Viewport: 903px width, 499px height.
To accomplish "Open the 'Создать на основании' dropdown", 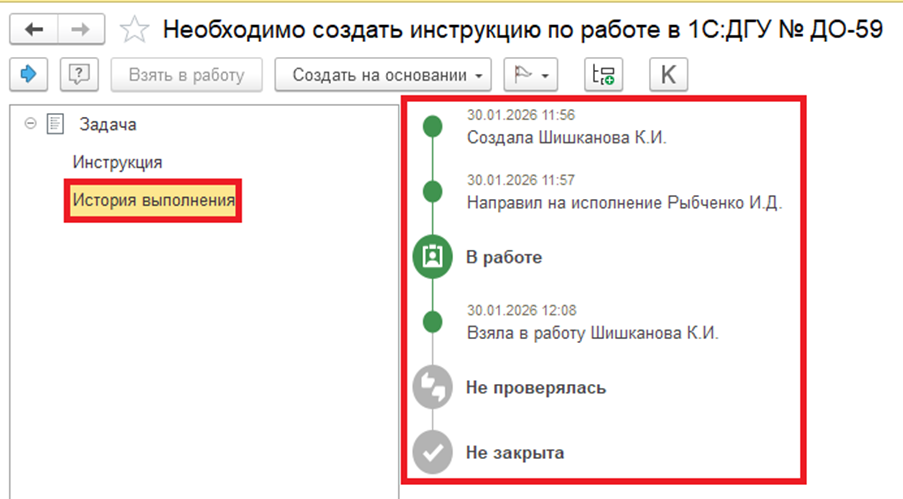I will (384, 75).
